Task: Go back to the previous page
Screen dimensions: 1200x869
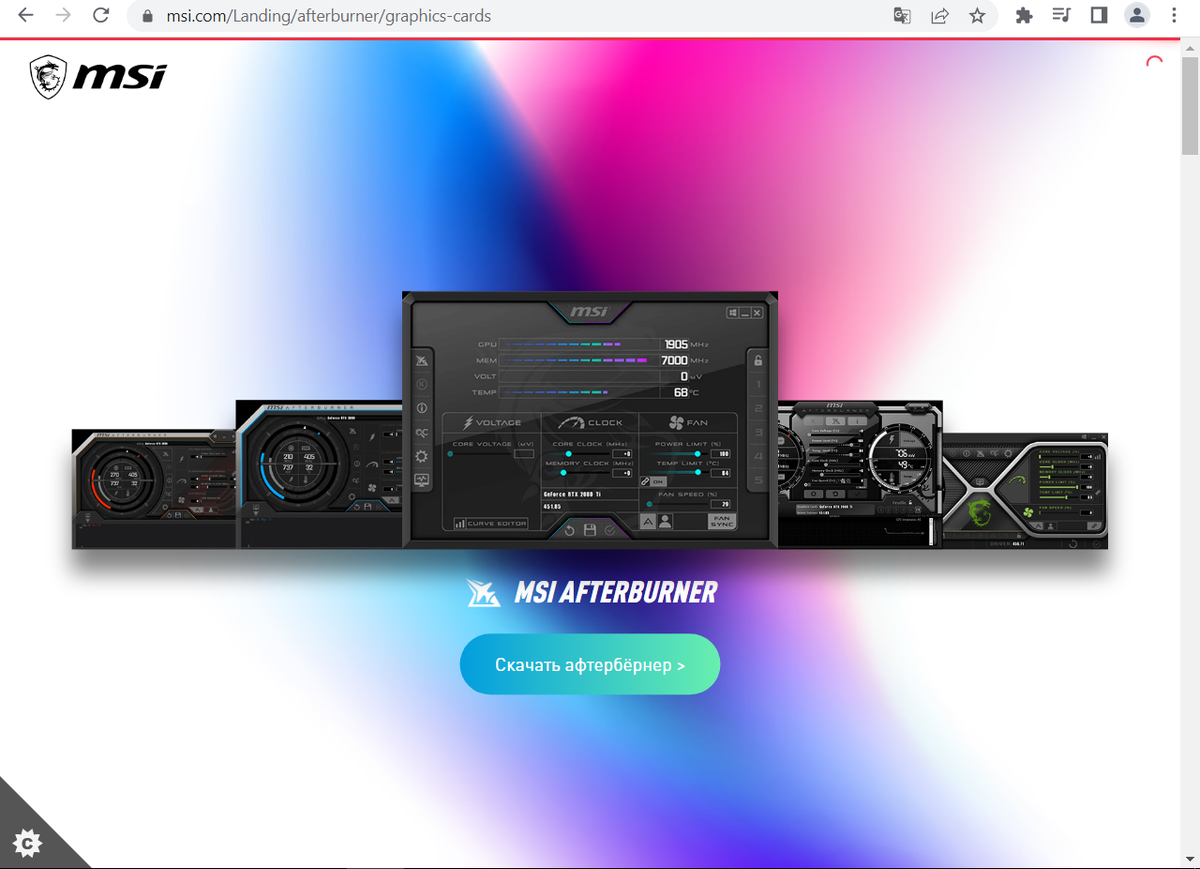Action: point(26,16)
